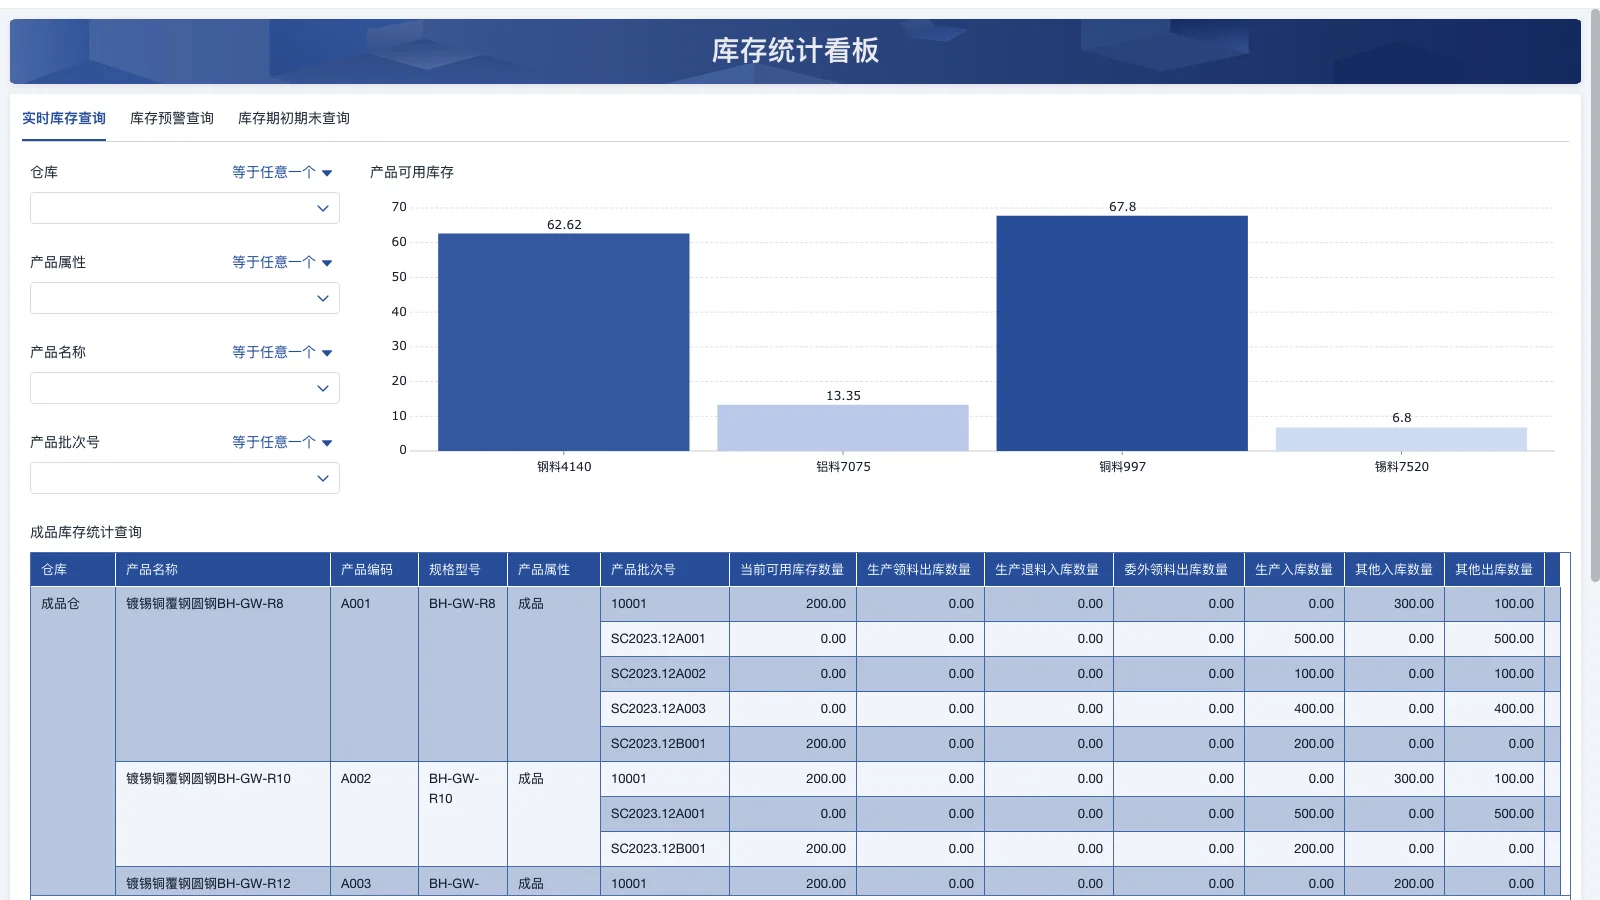Select the 铜料997 bar showing 67.8

point(1122,330)
